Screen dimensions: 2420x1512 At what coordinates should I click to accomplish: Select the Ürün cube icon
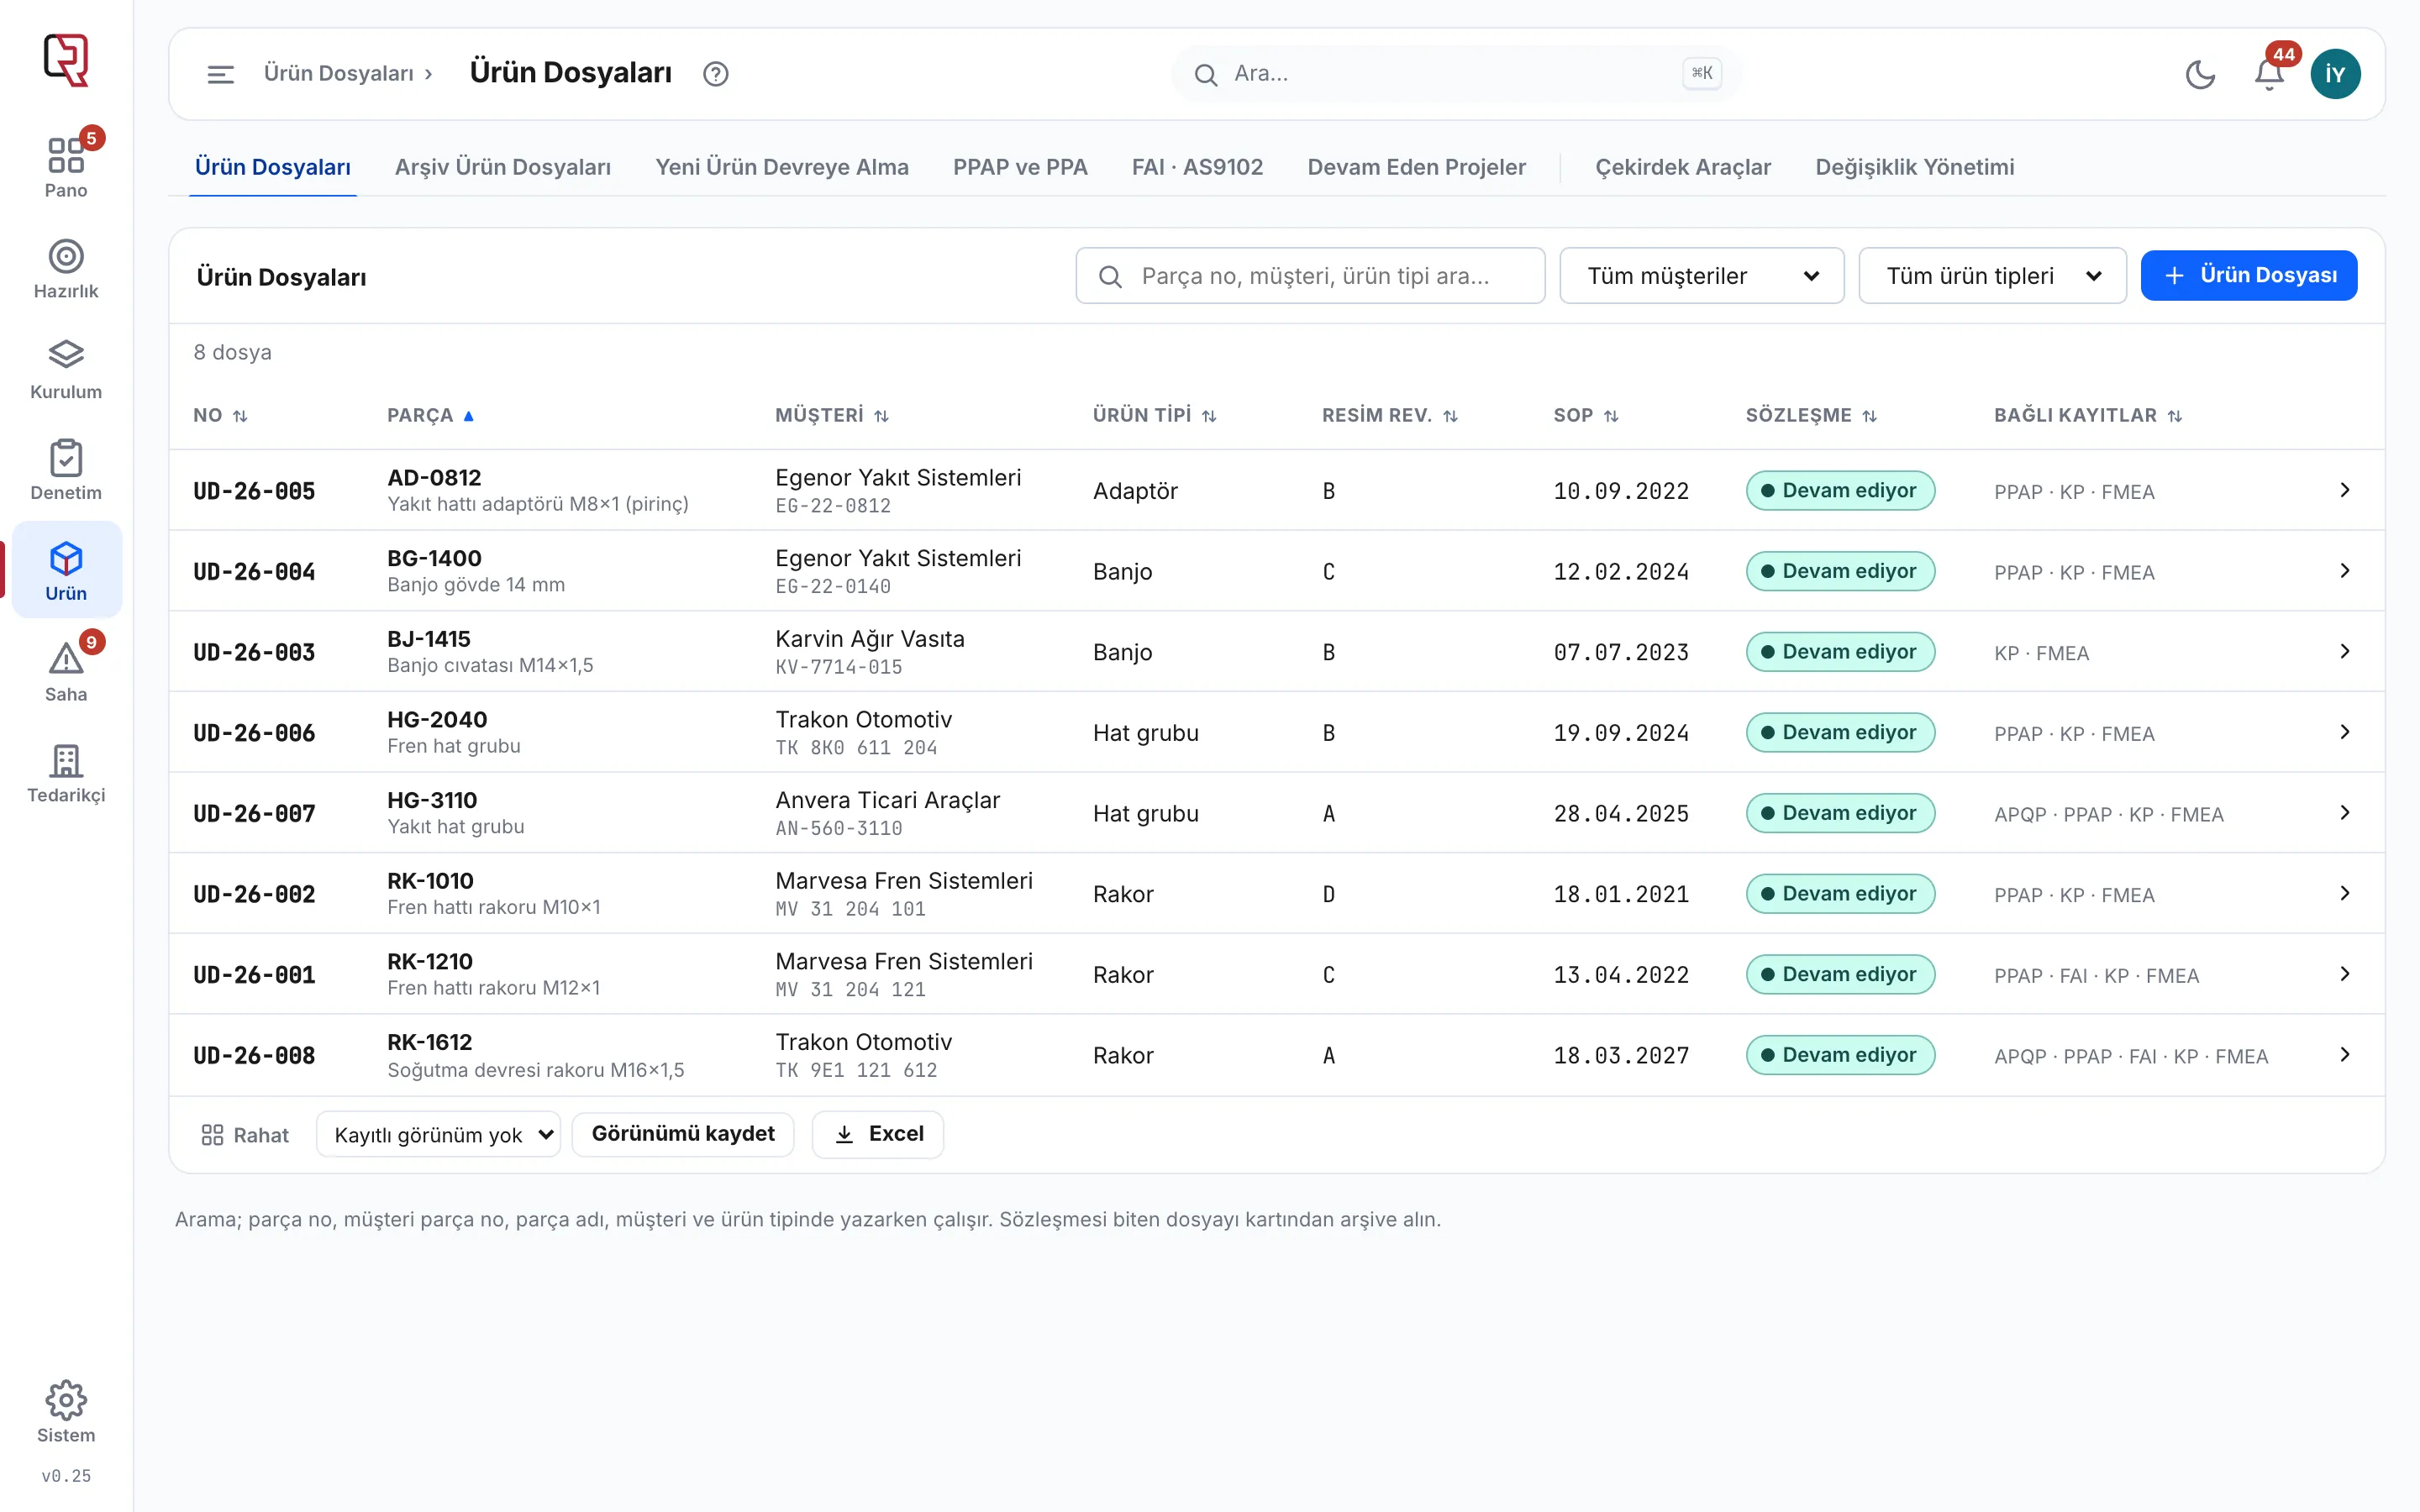pyautogui.click(x=66, y=559)
